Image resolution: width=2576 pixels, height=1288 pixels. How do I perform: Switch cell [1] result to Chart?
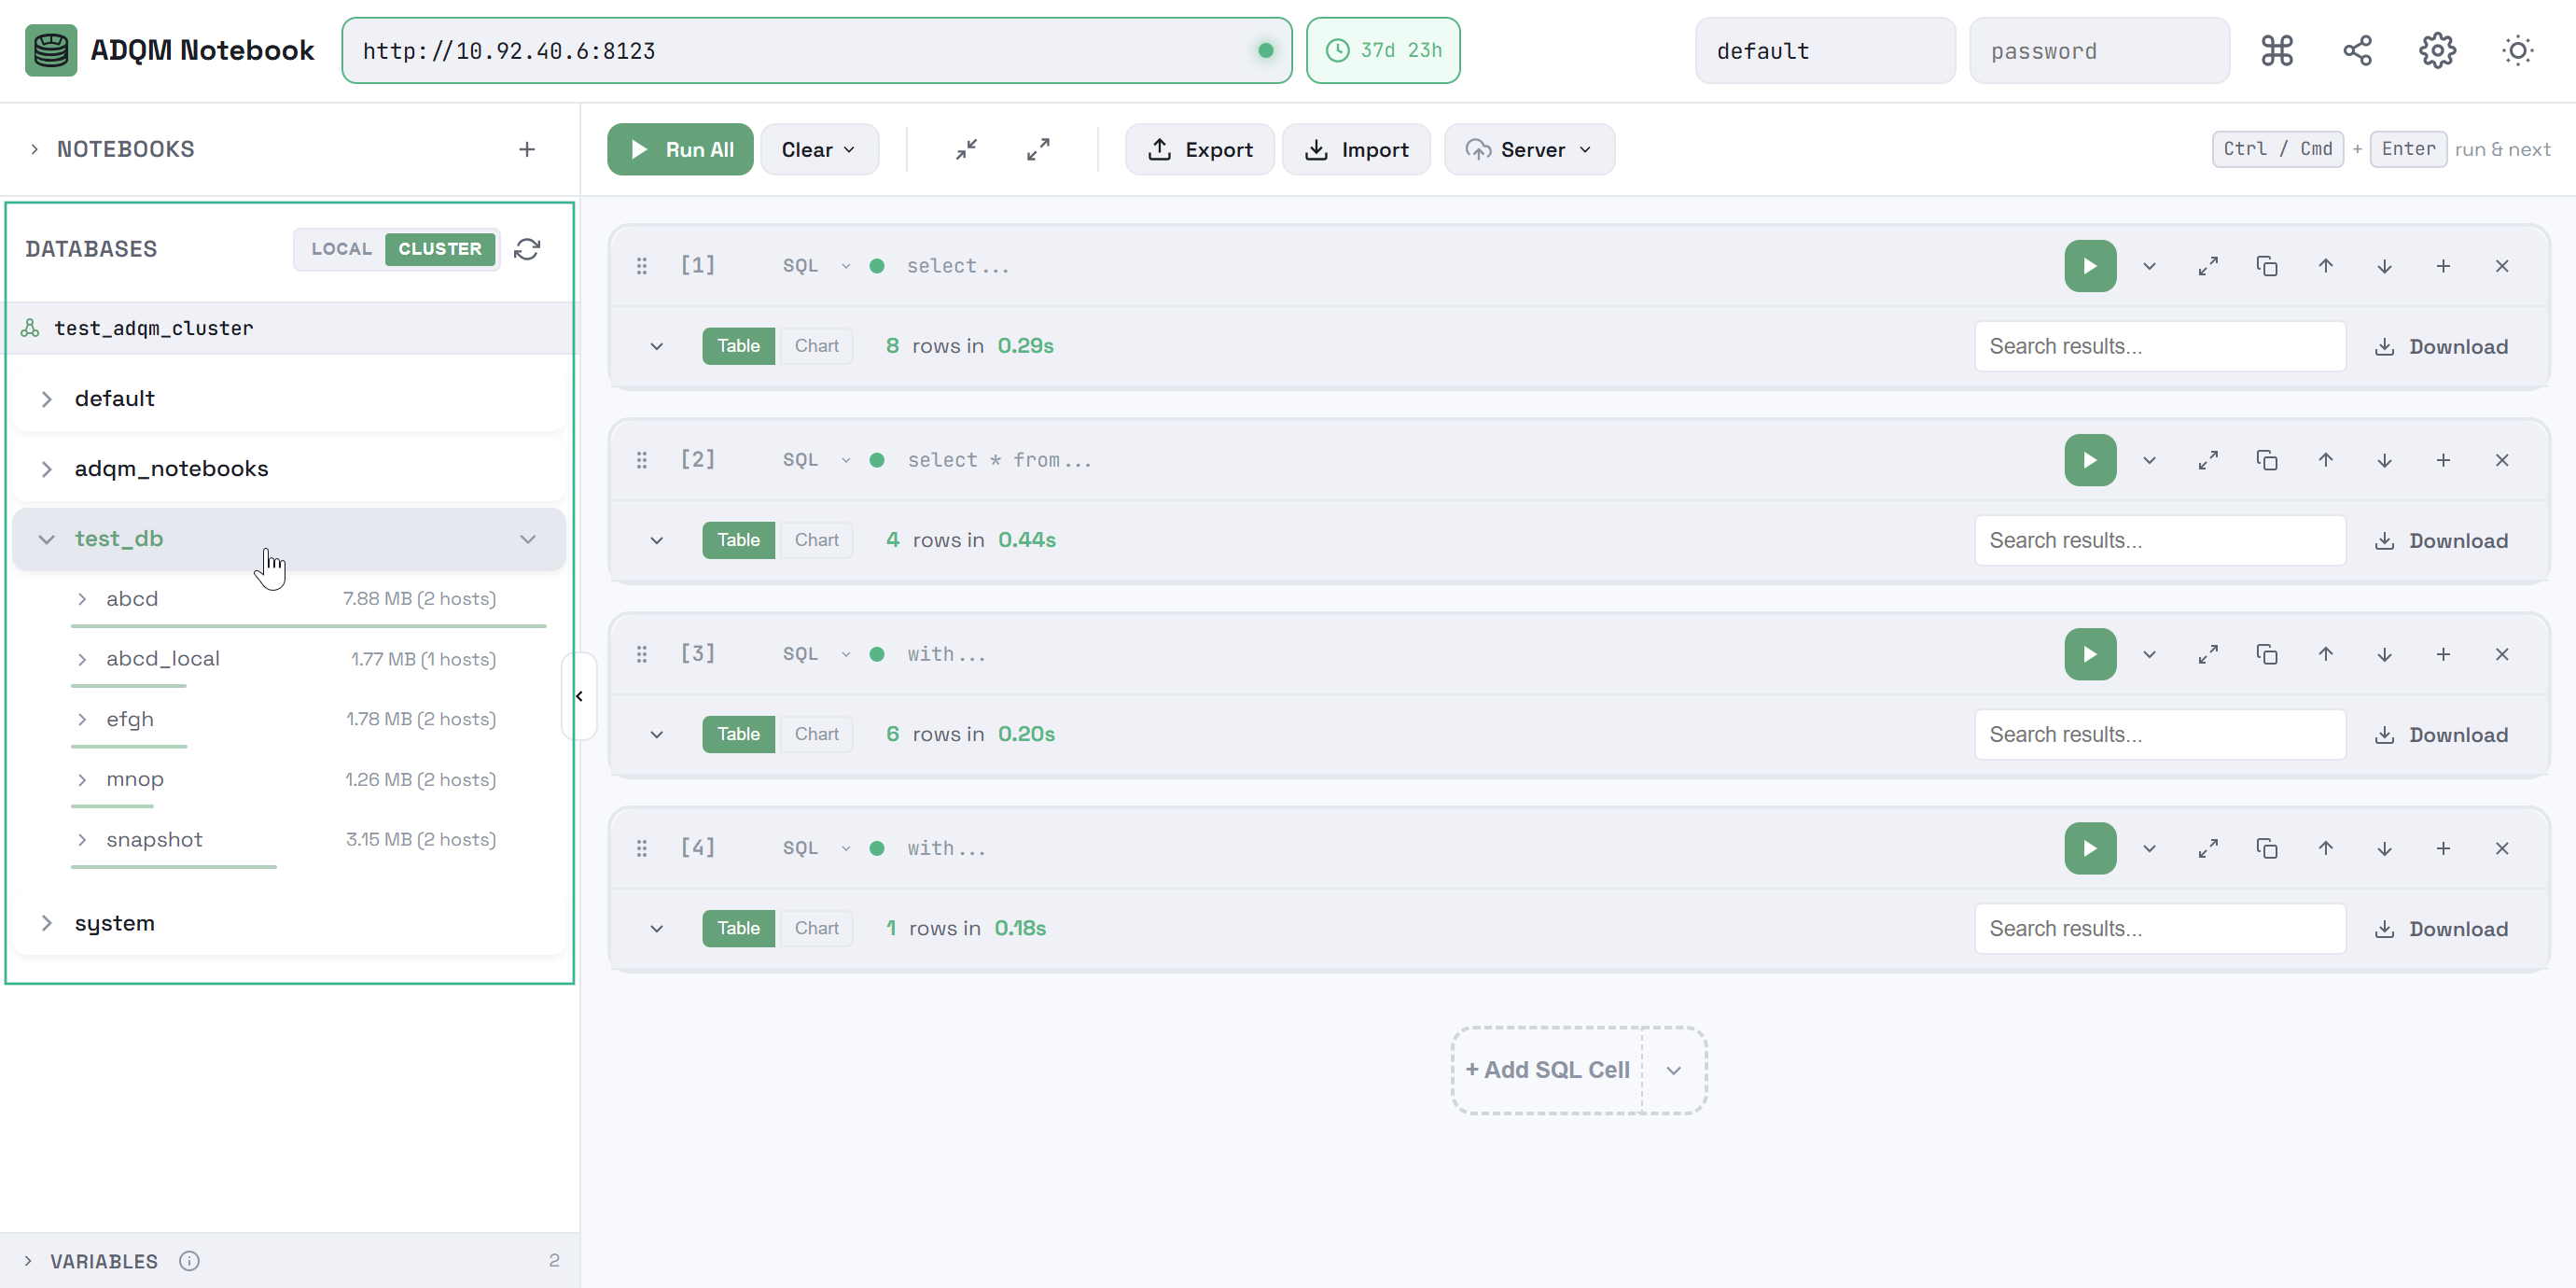[x=816, y=346]
